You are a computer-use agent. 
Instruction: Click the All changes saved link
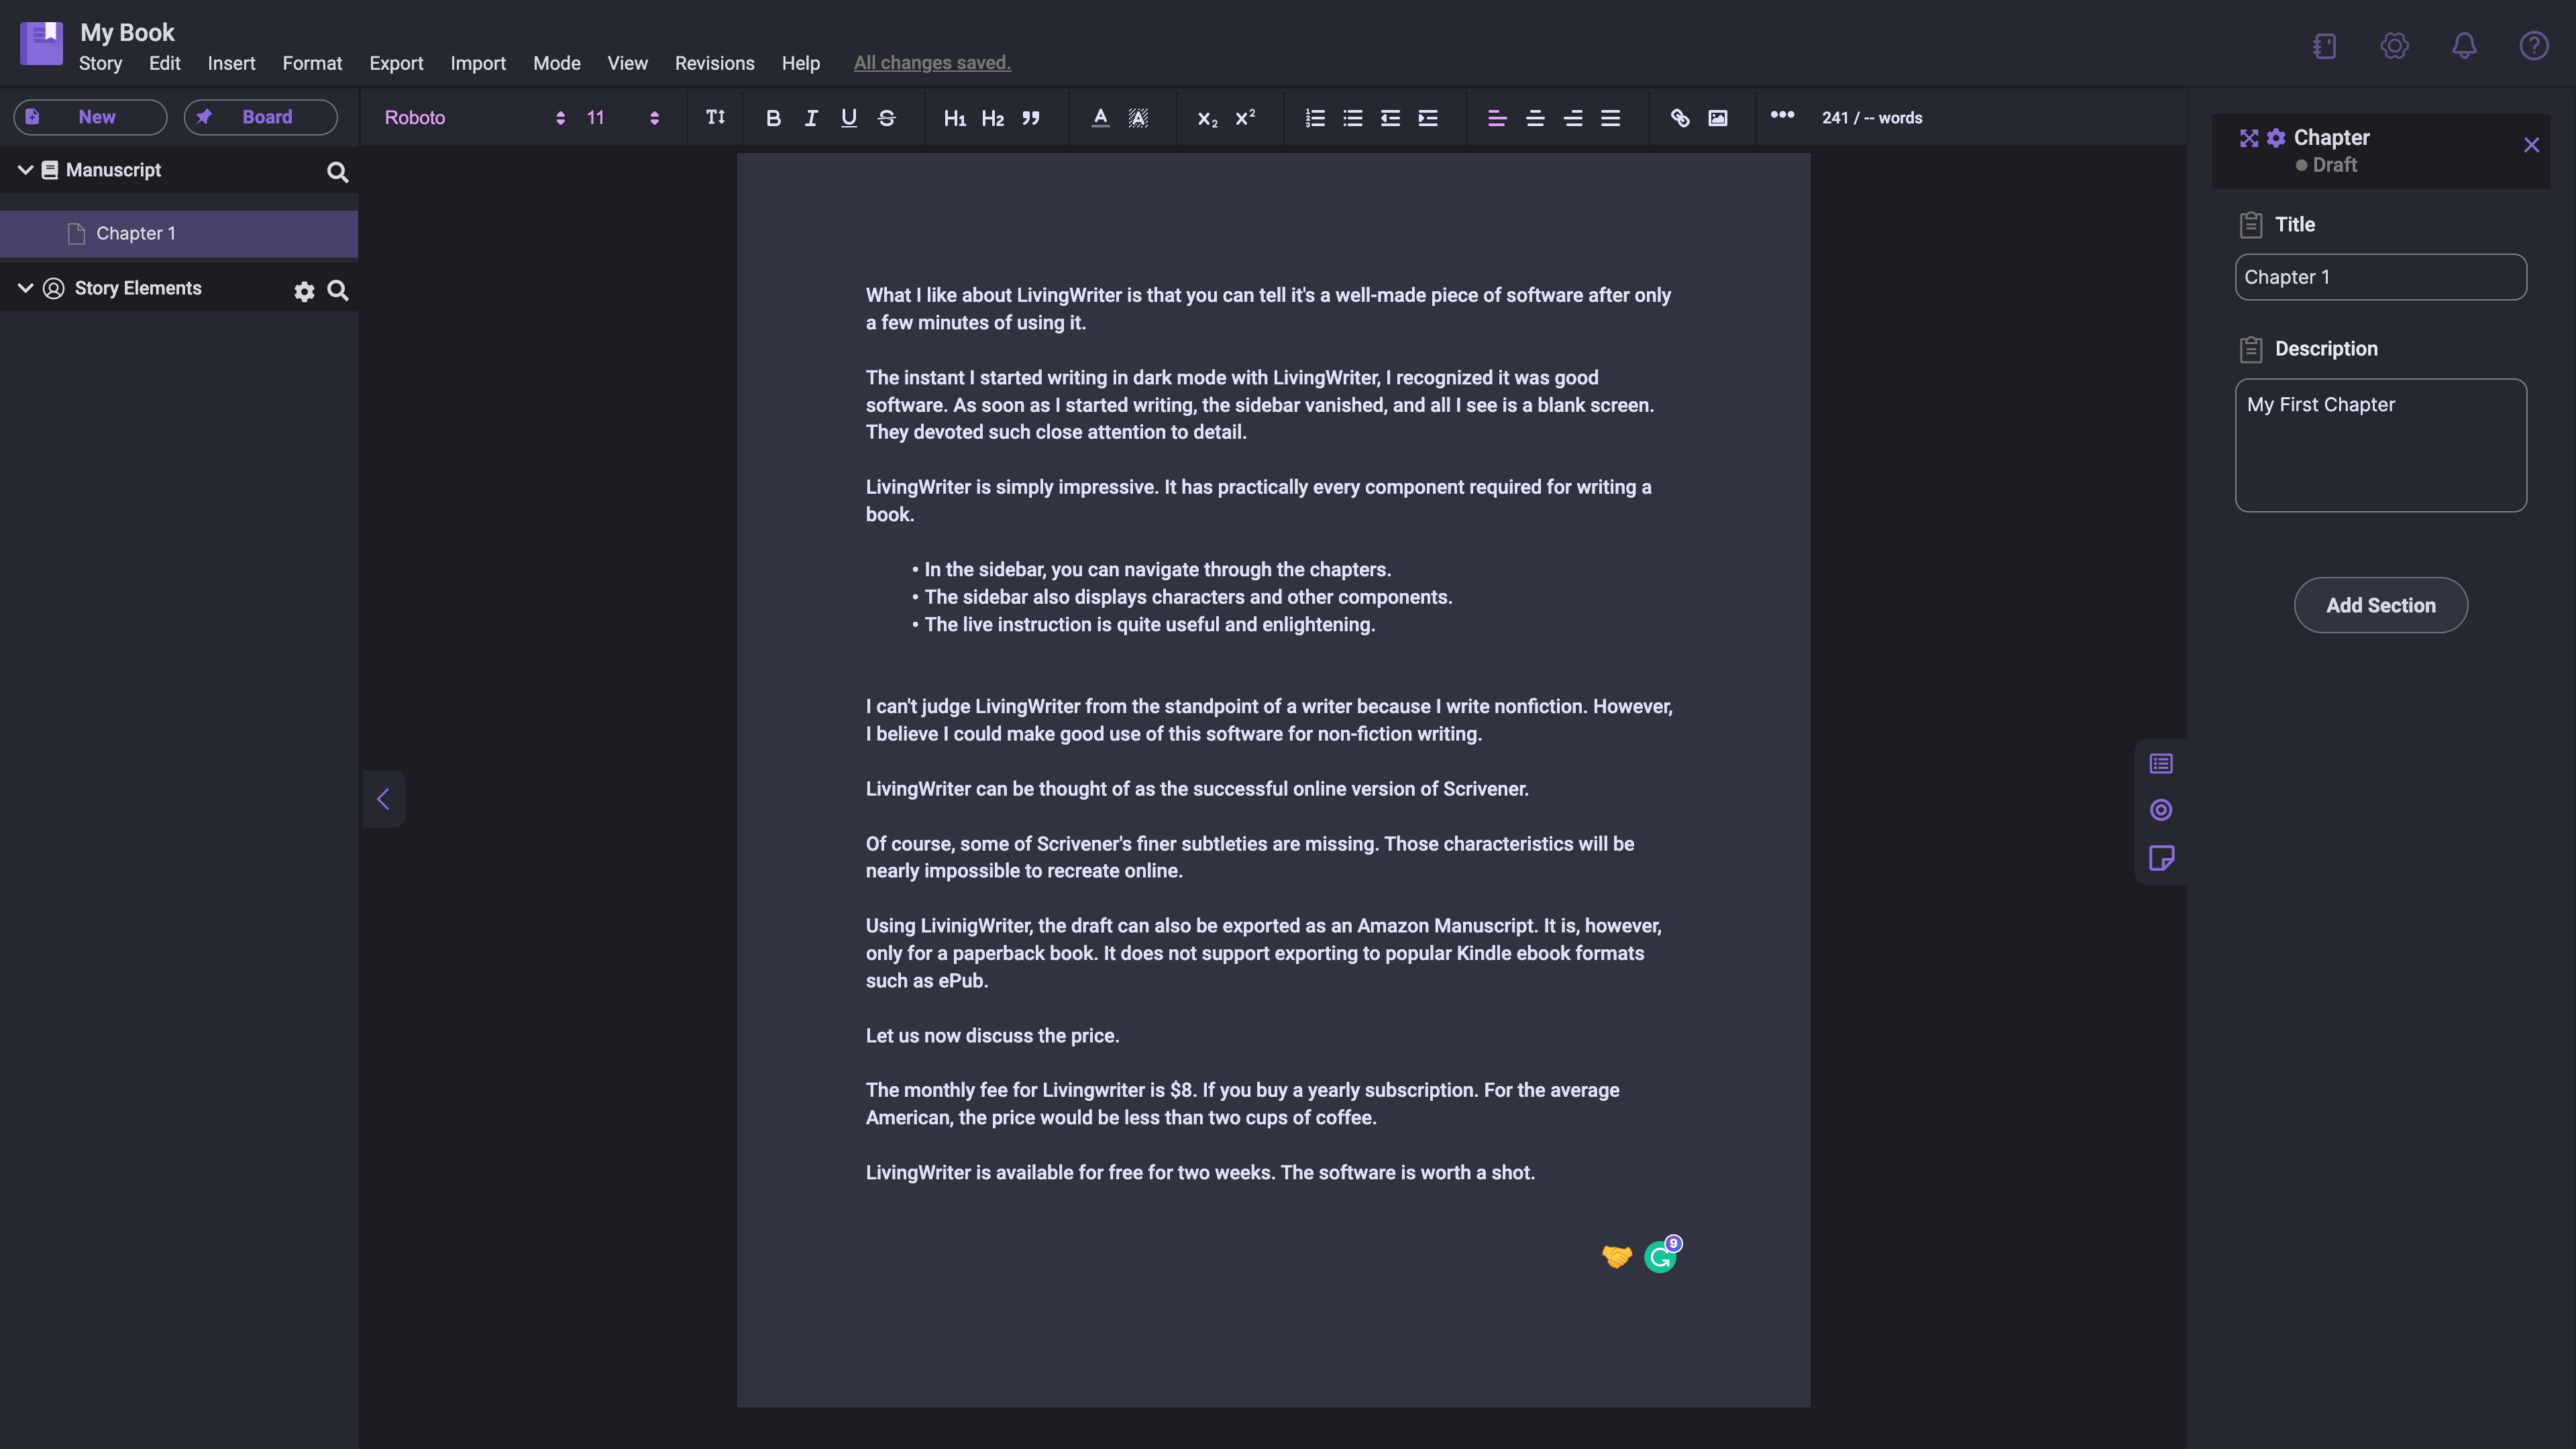[x=932, y=63]
